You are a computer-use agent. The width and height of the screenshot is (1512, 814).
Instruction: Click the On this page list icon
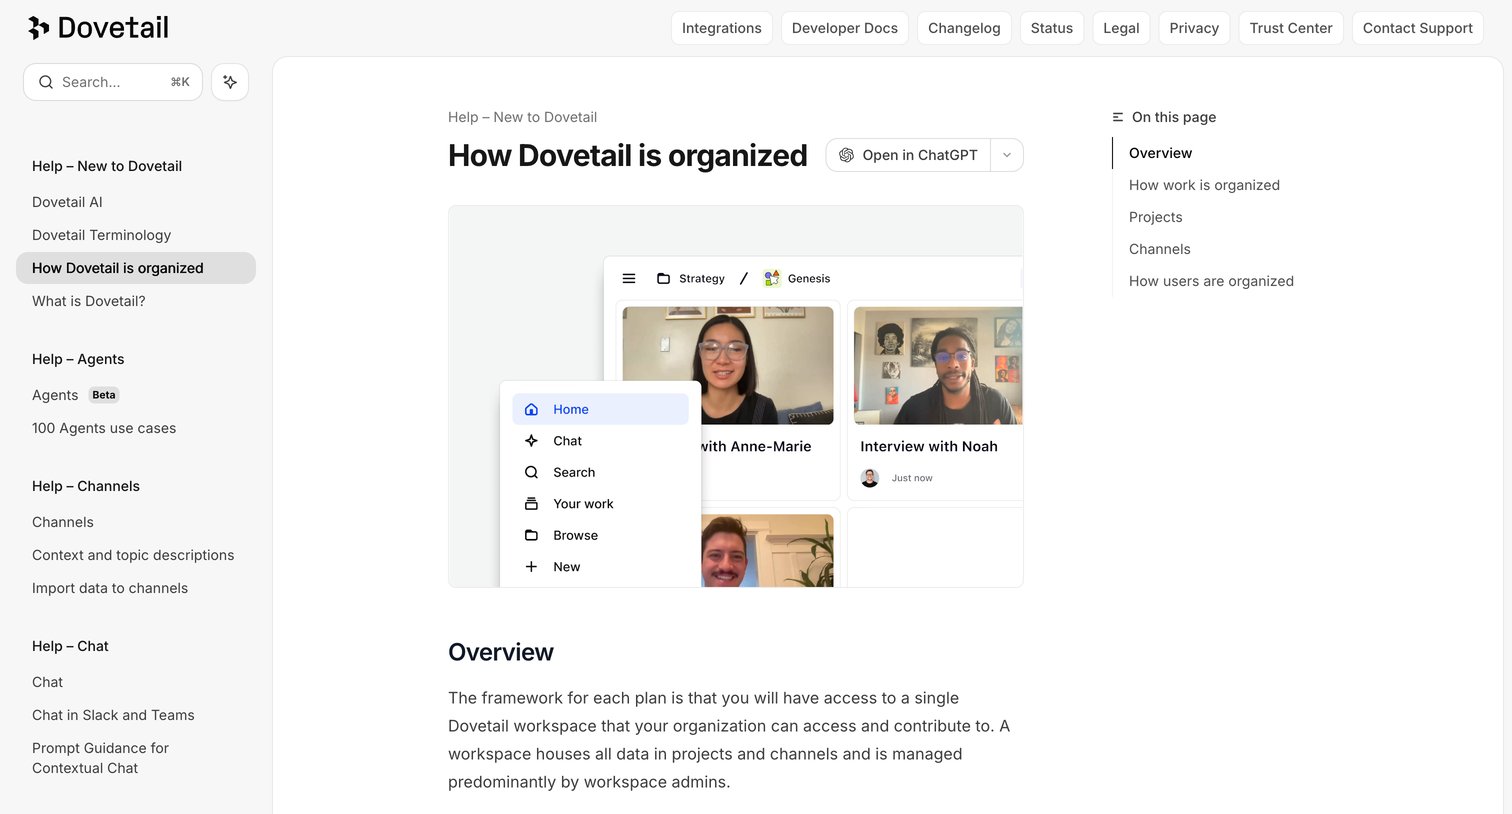point(1118,117)
